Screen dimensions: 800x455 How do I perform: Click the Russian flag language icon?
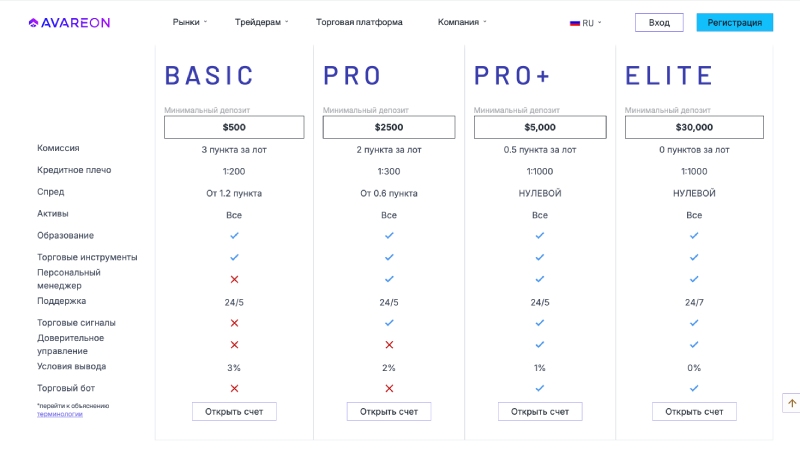(574, 23)
